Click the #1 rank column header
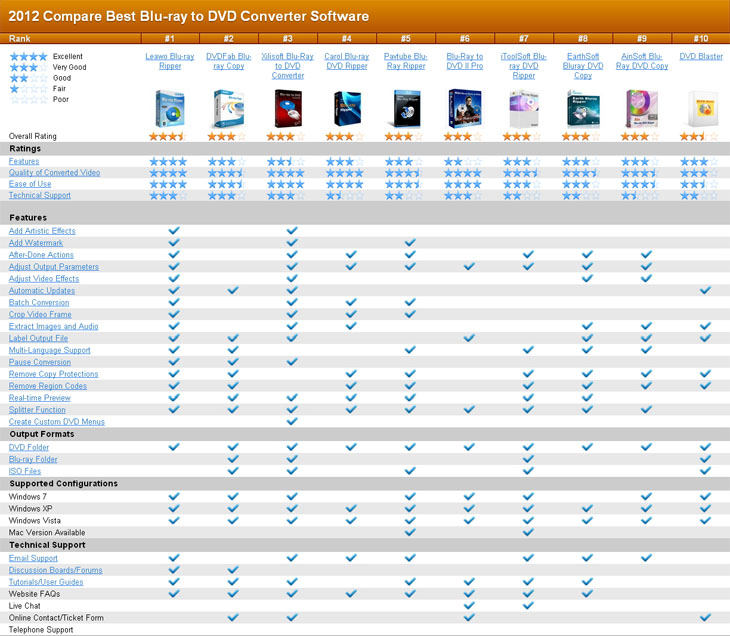 click(x=170, y=38)
